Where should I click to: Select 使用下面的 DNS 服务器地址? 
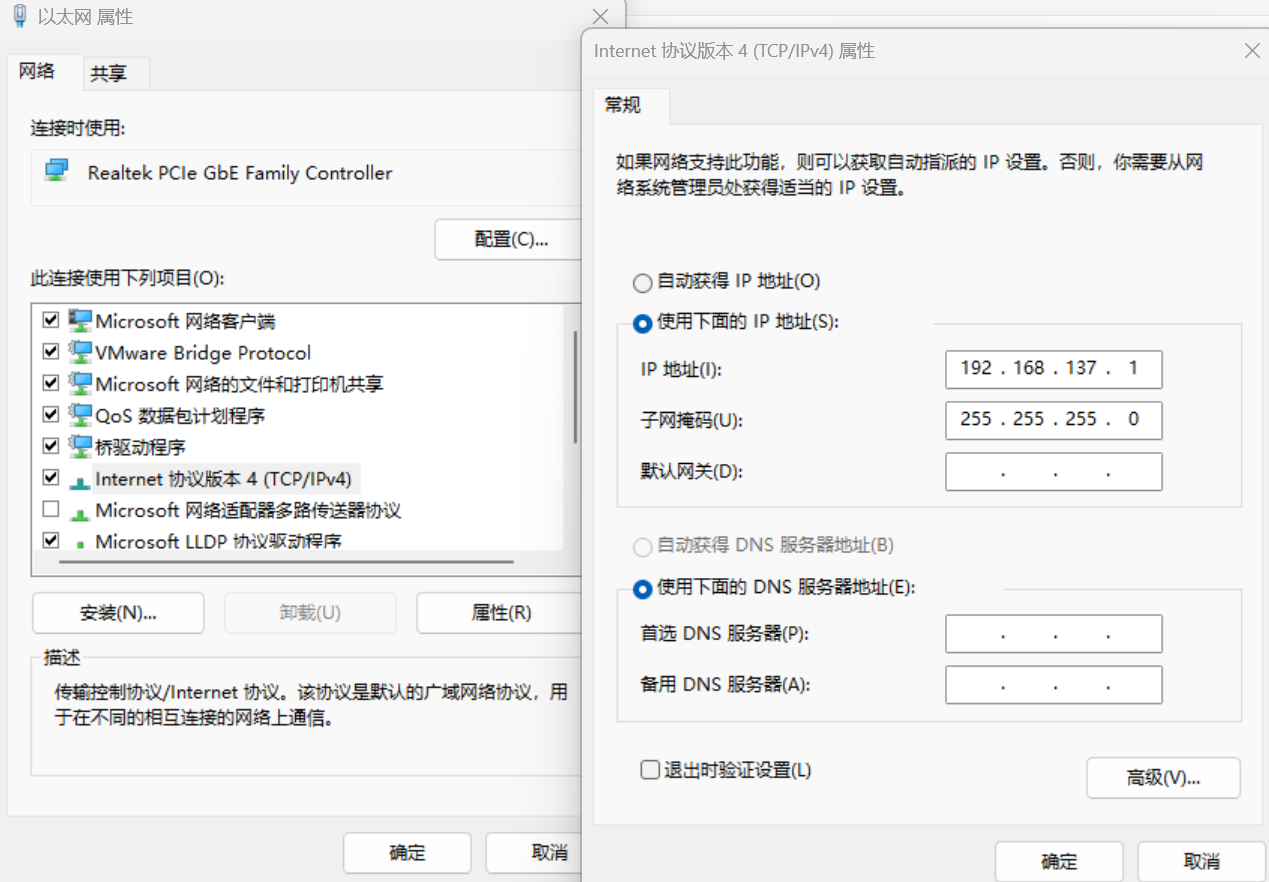point(643,589)
